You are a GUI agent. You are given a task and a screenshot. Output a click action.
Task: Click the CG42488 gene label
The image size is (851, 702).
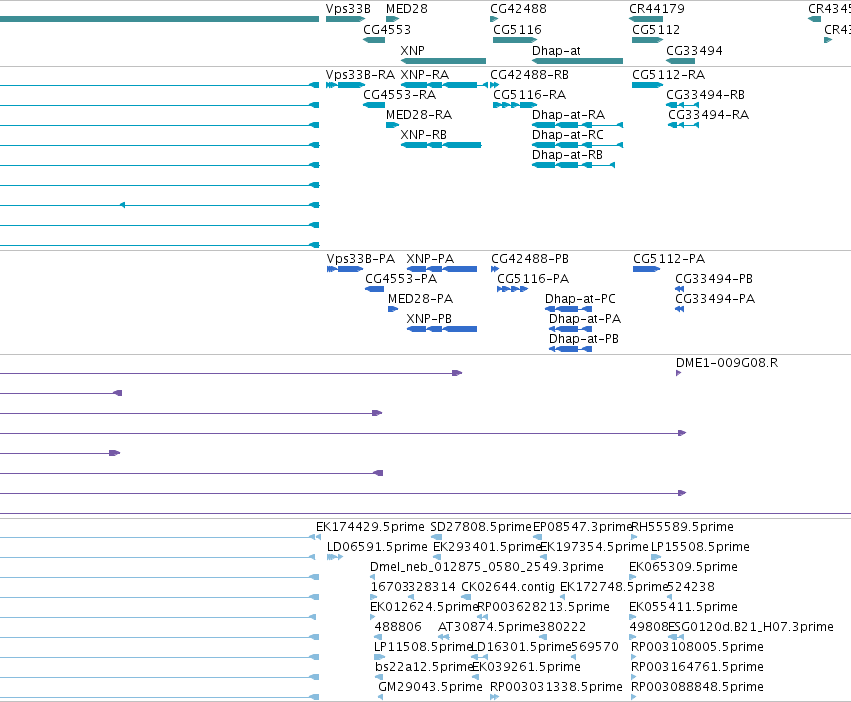(518, 9)
